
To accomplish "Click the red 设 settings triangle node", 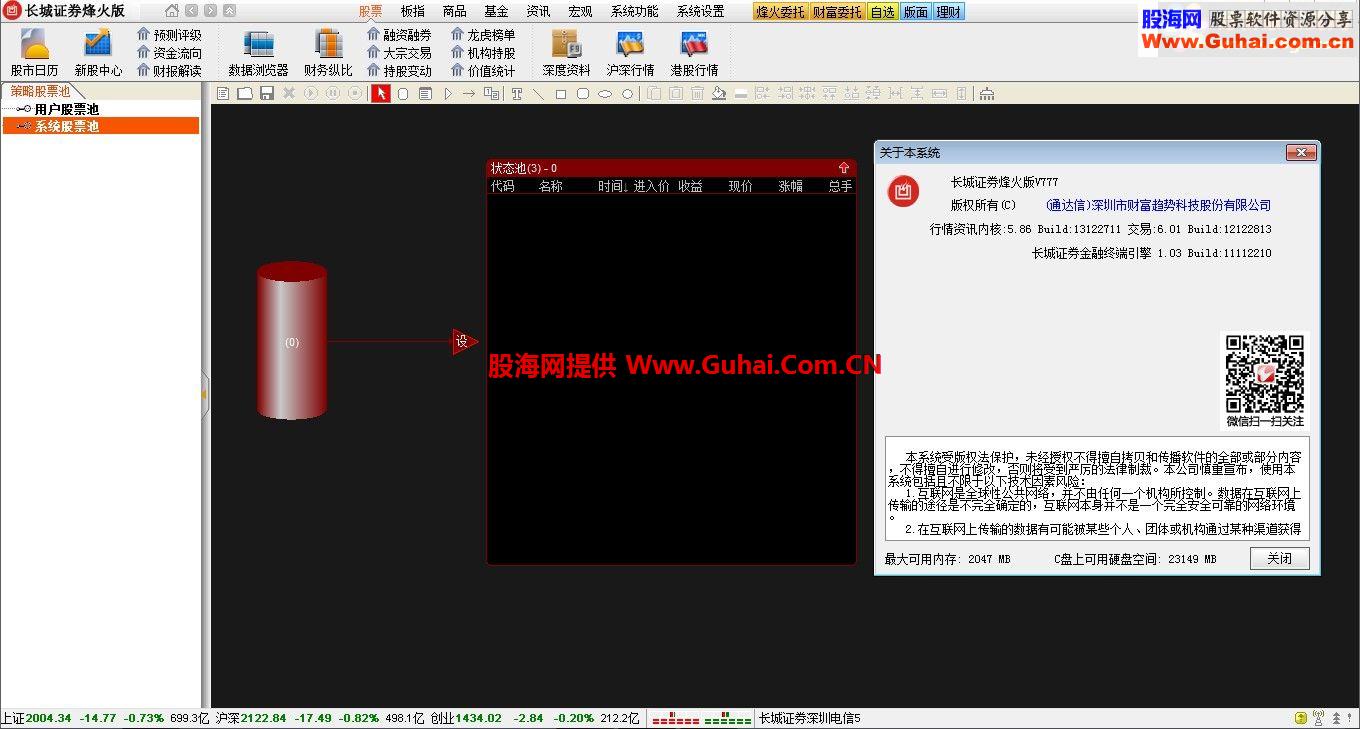I will point(463,342).
